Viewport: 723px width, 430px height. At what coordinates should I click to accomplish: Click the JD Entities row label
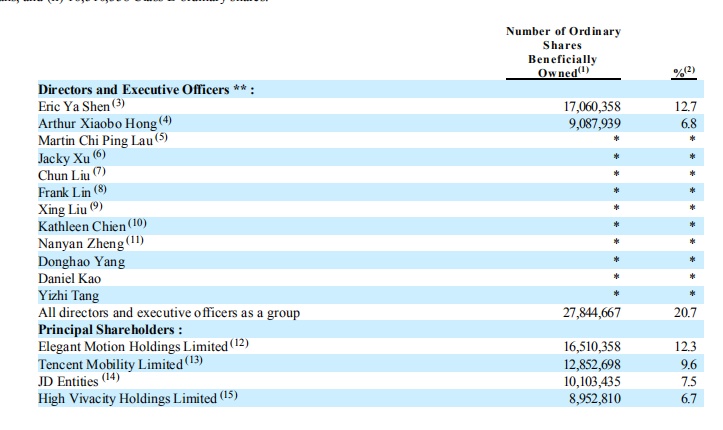click(x=68, y=382)
